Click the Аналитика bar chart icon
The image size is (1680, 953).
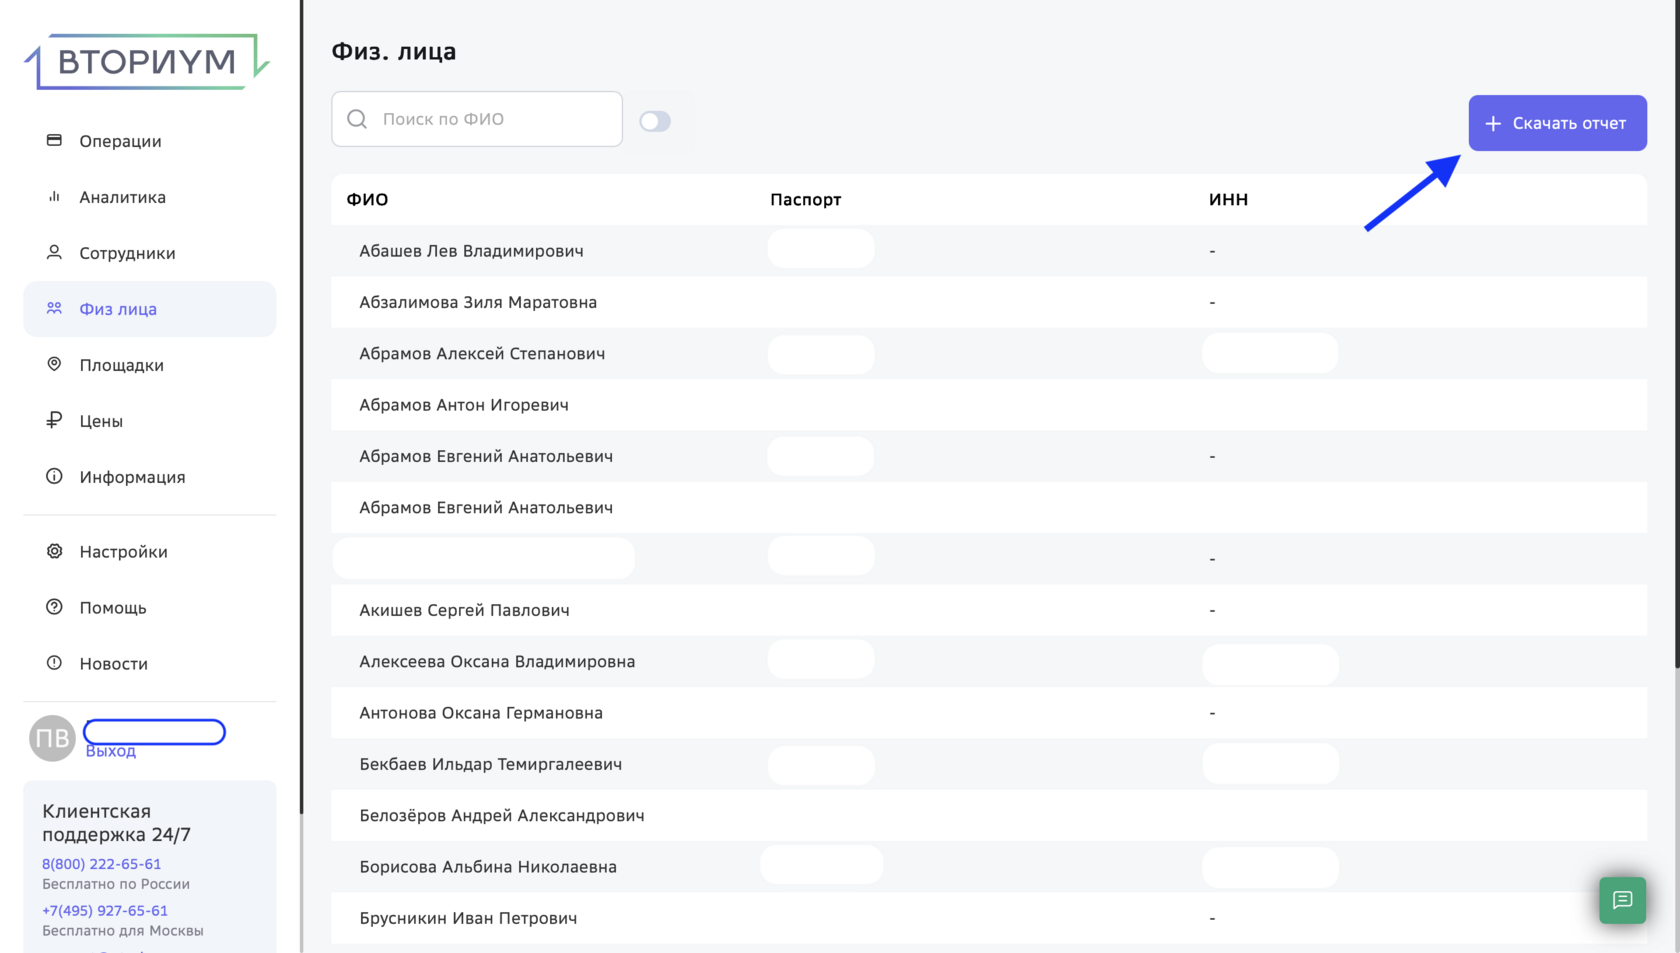54,197
